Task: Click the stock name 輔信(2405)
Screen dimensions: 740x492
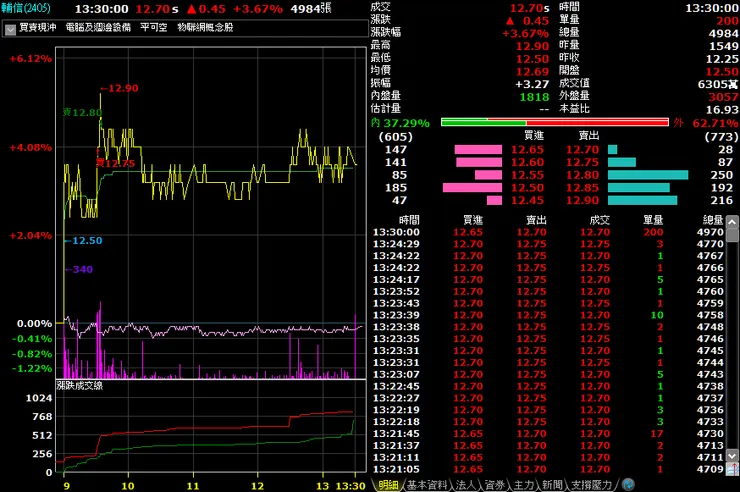Action: pos(25,8)
